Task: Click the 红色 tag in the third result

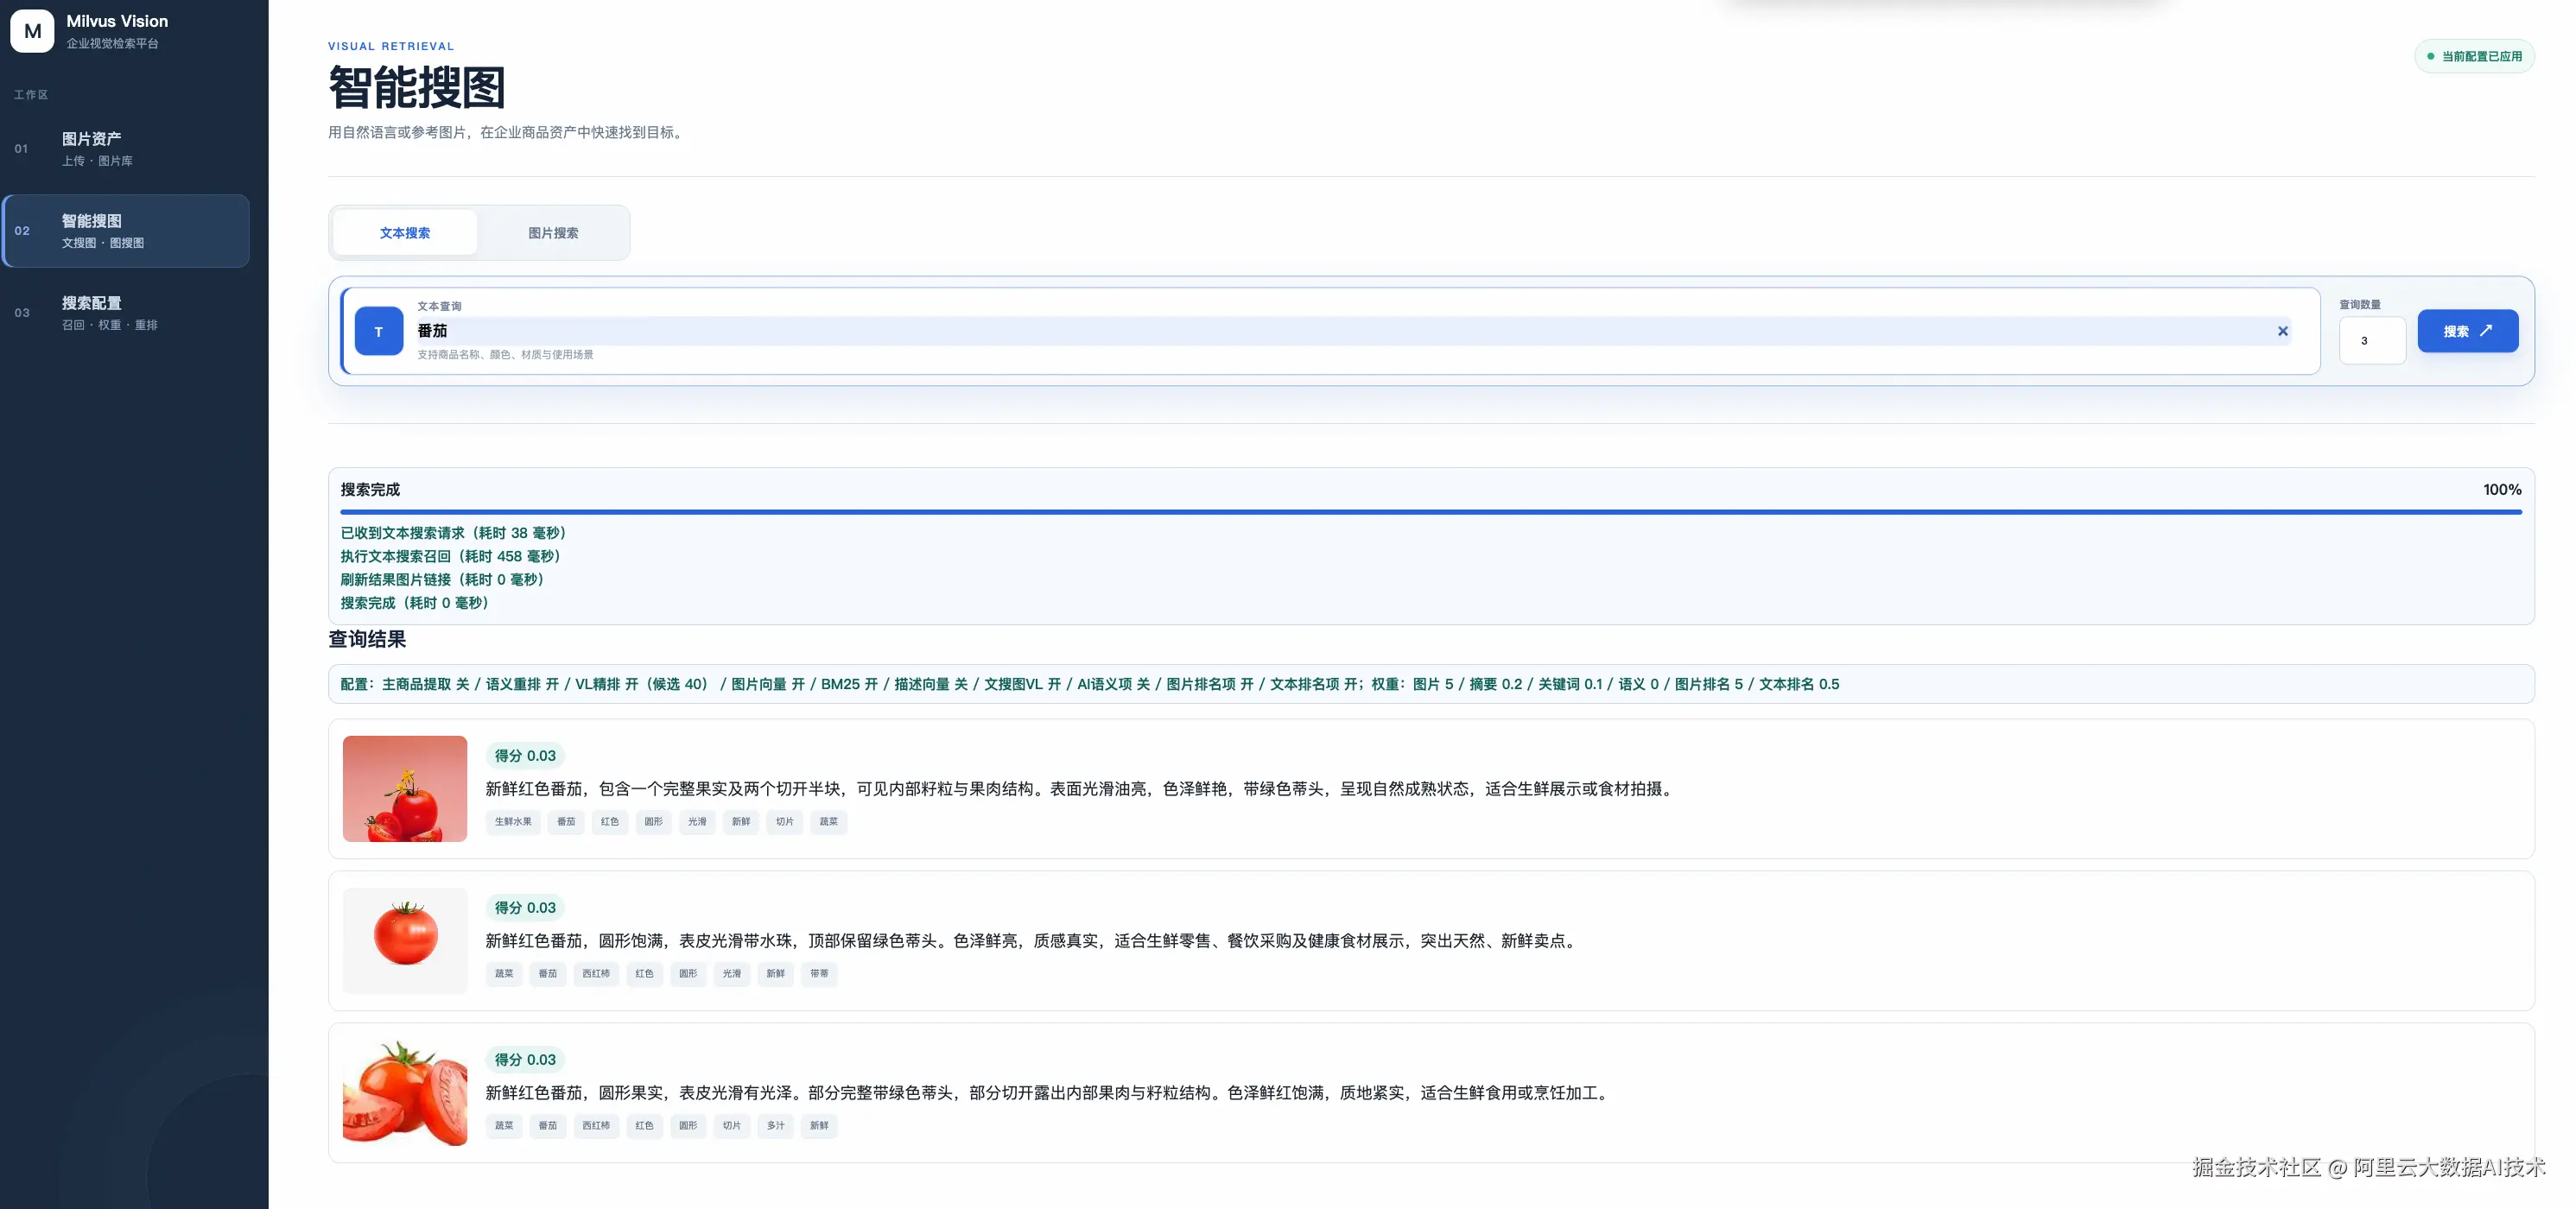Action: [644, 1126]
